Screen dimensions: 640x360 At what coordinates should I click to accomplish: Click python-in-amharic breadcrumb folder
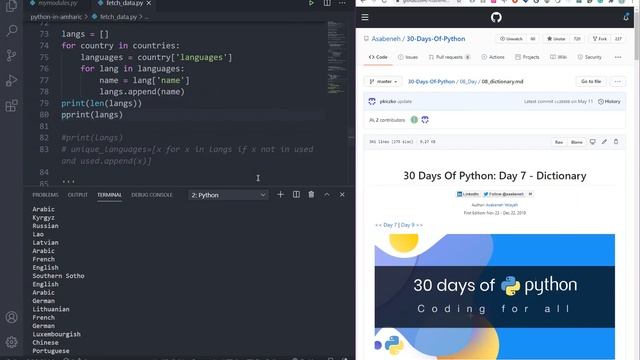(56, 17)
